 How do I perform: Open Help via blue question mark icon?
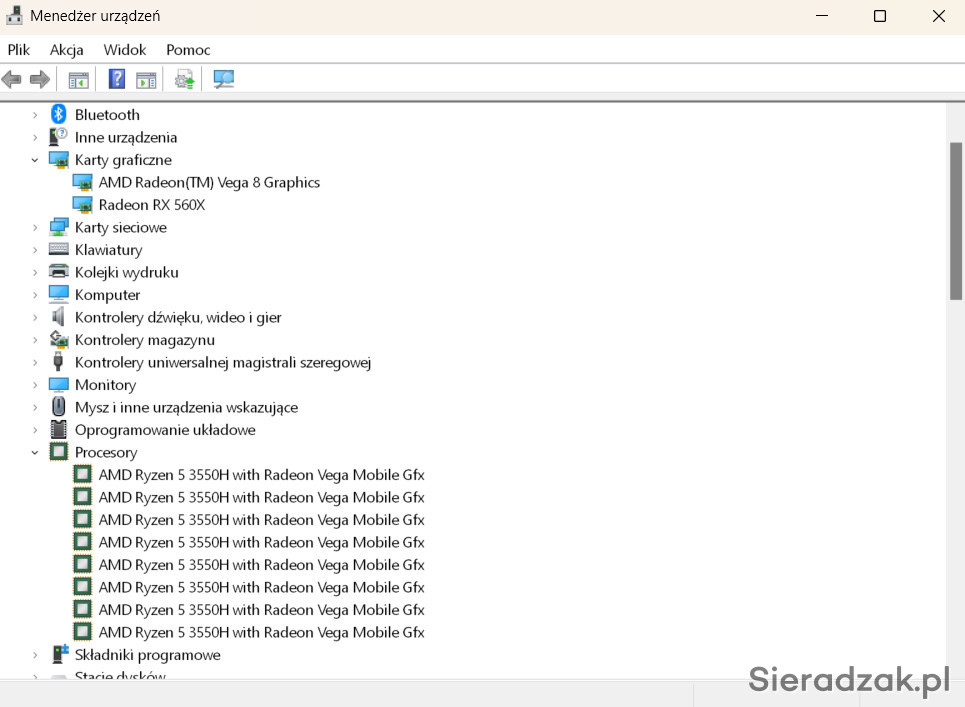(x=116, y=79)
